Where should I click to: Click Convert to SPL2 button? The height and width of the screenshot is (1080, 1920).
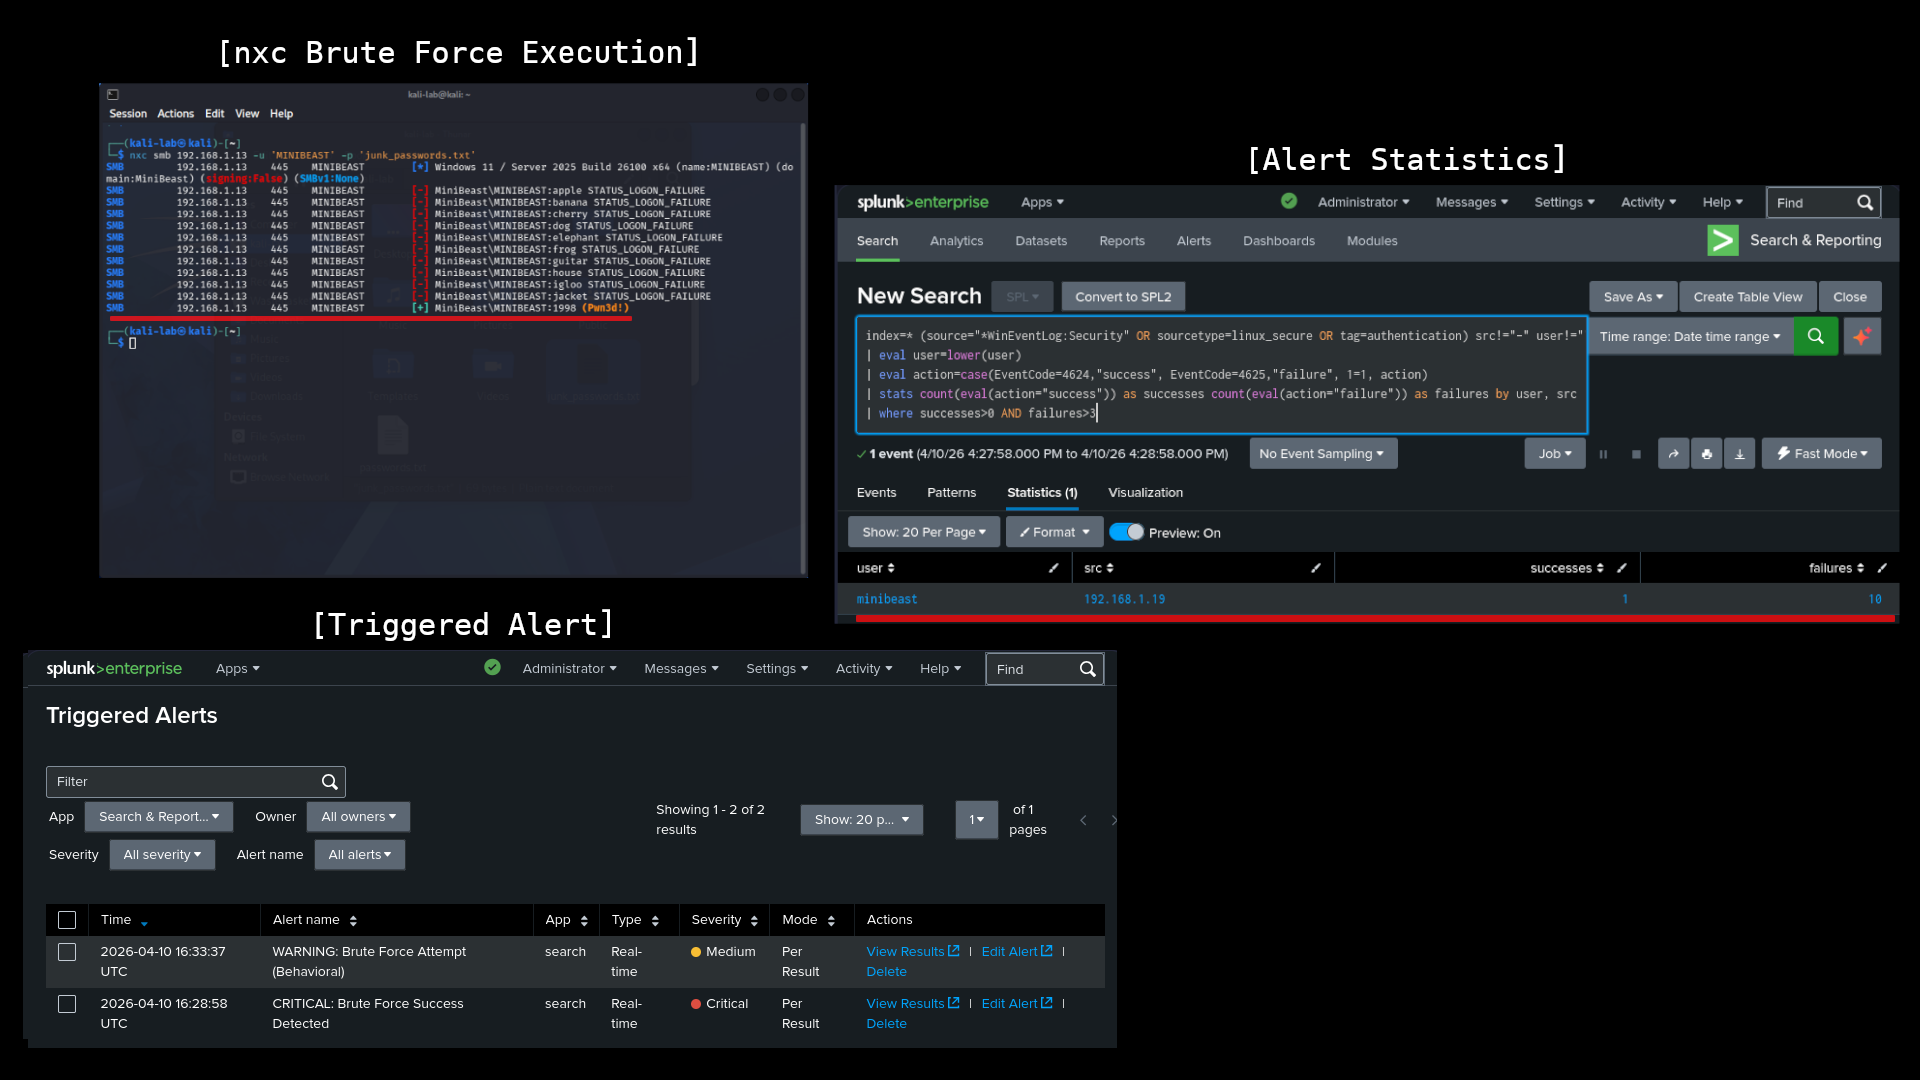point(1123,297)
